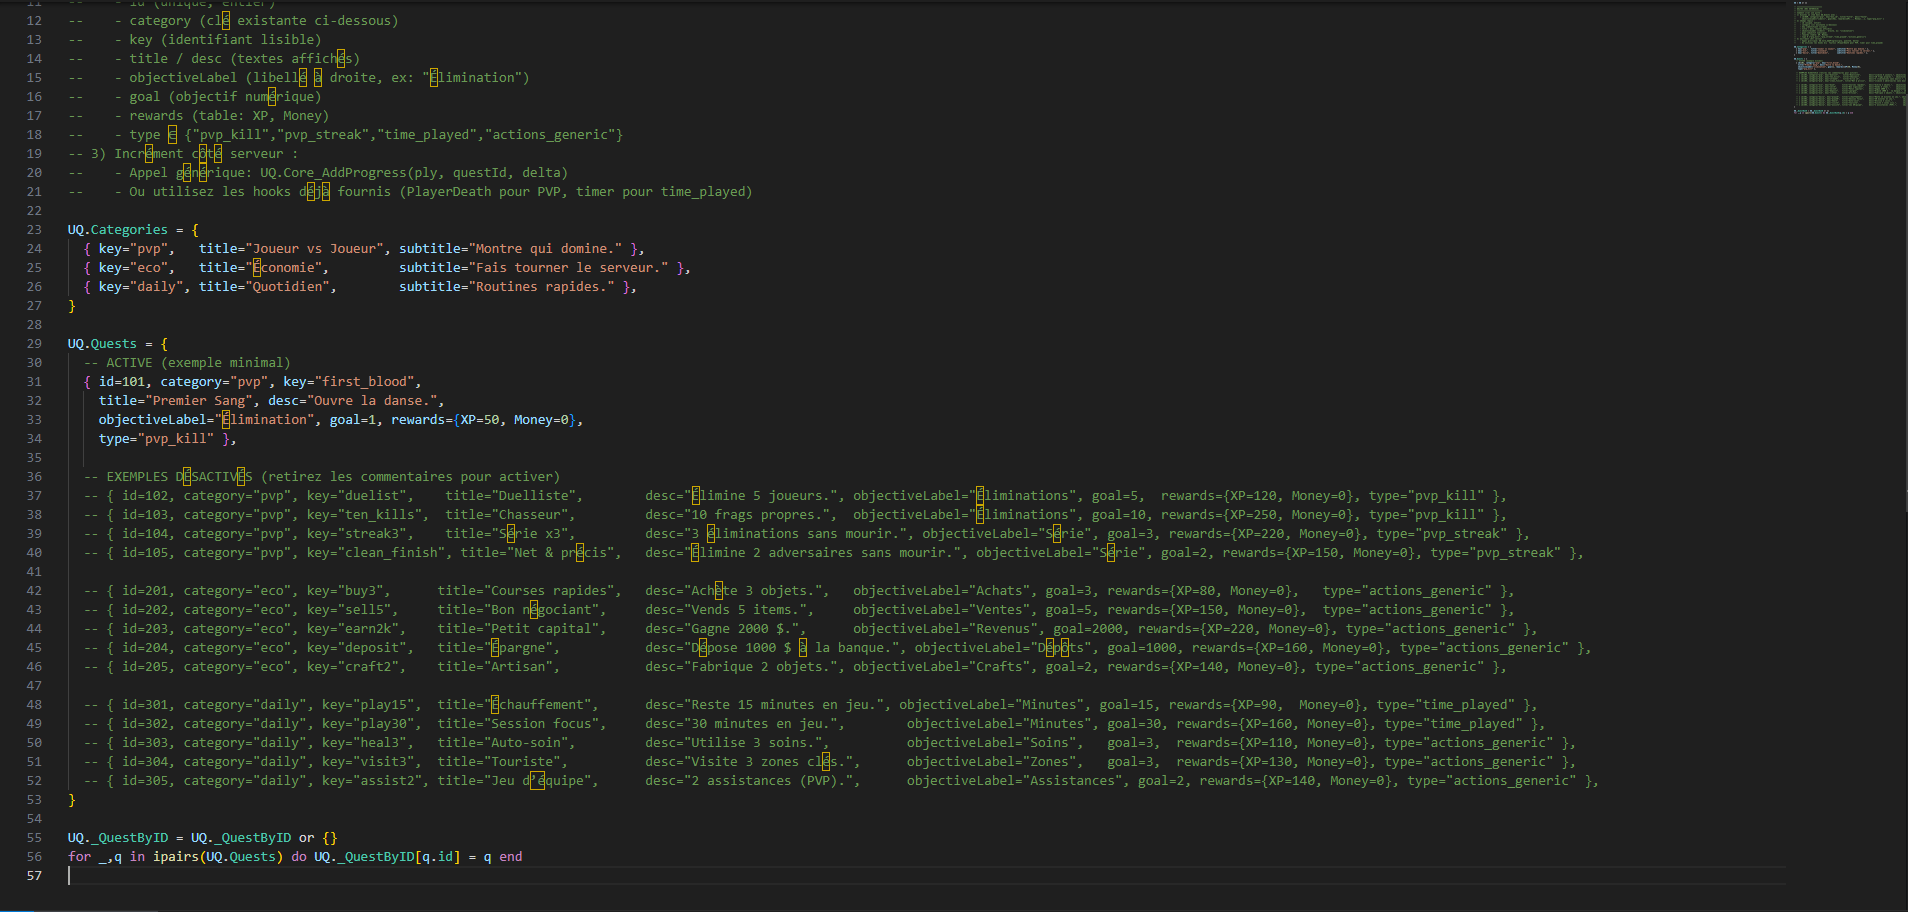1908x912 pixels.
Task: Click key="ten_kills" string
Action: click(364, 515)
